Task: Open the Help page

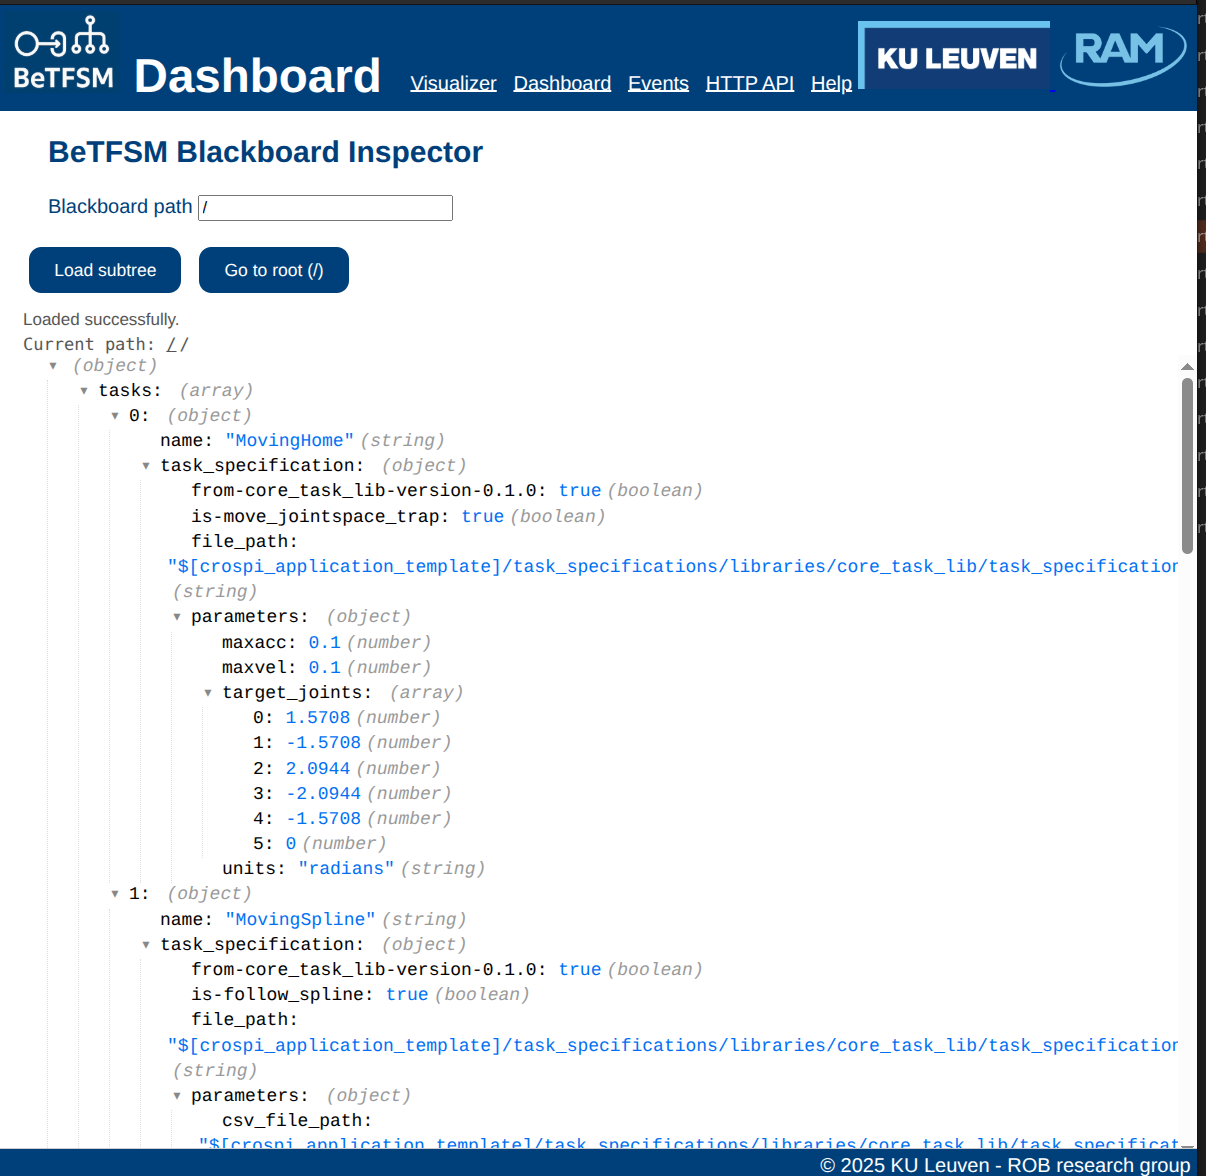Action: click(x=831, y=83)
